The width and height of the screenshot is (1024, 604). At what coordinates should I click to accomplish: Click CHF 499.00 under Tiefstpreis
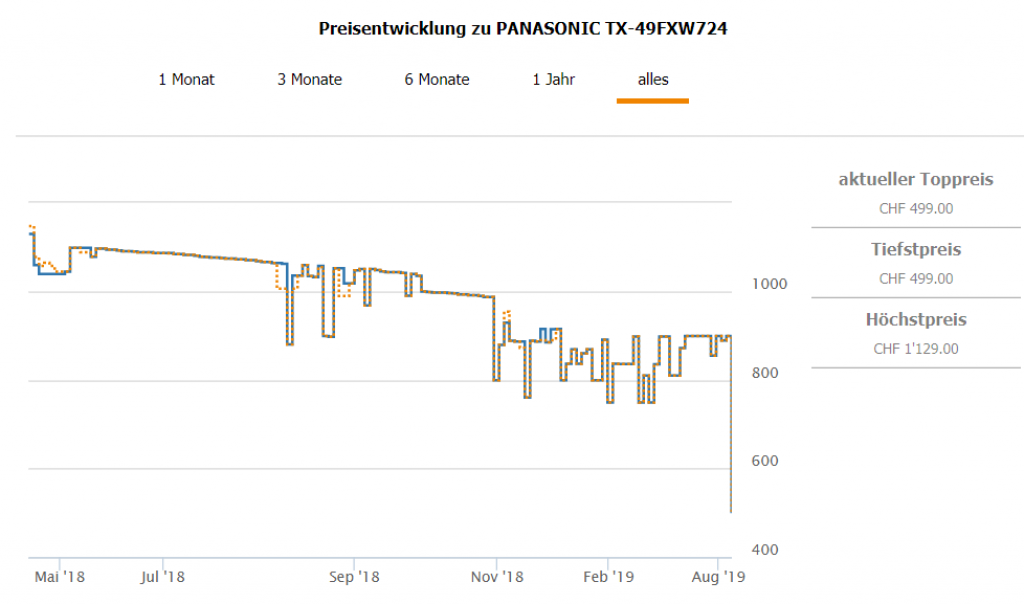[915, 279]
